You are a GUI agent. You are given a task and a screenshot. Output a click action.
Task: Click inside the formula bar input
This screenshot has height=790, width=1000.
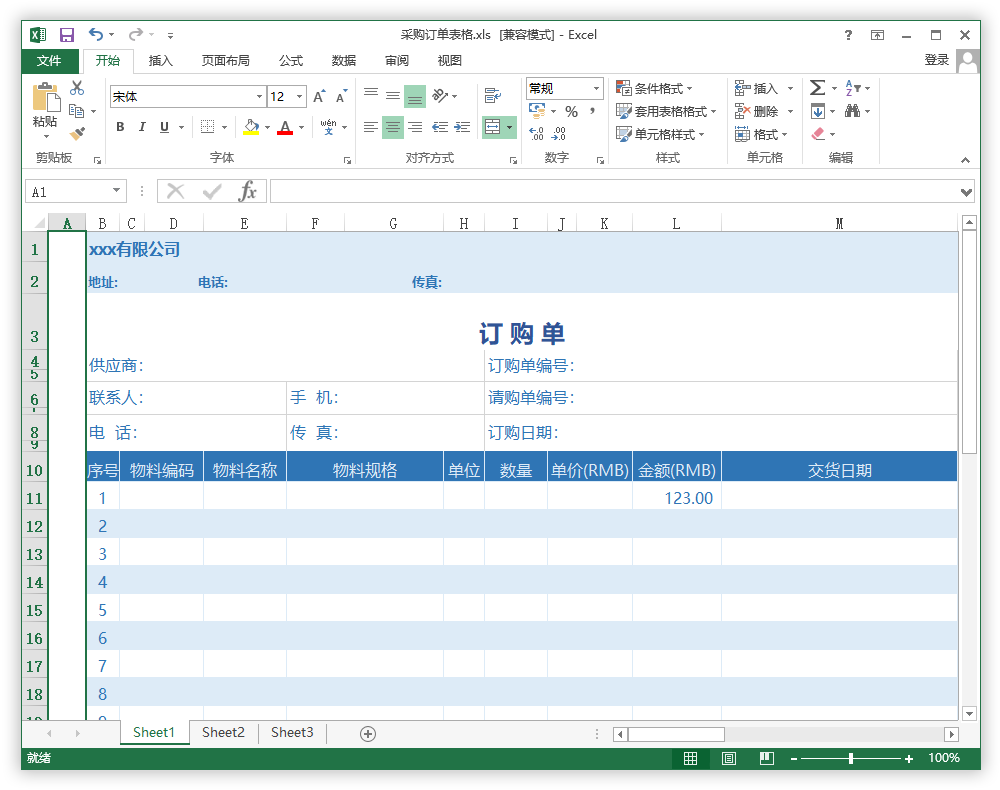click(615, 191)
